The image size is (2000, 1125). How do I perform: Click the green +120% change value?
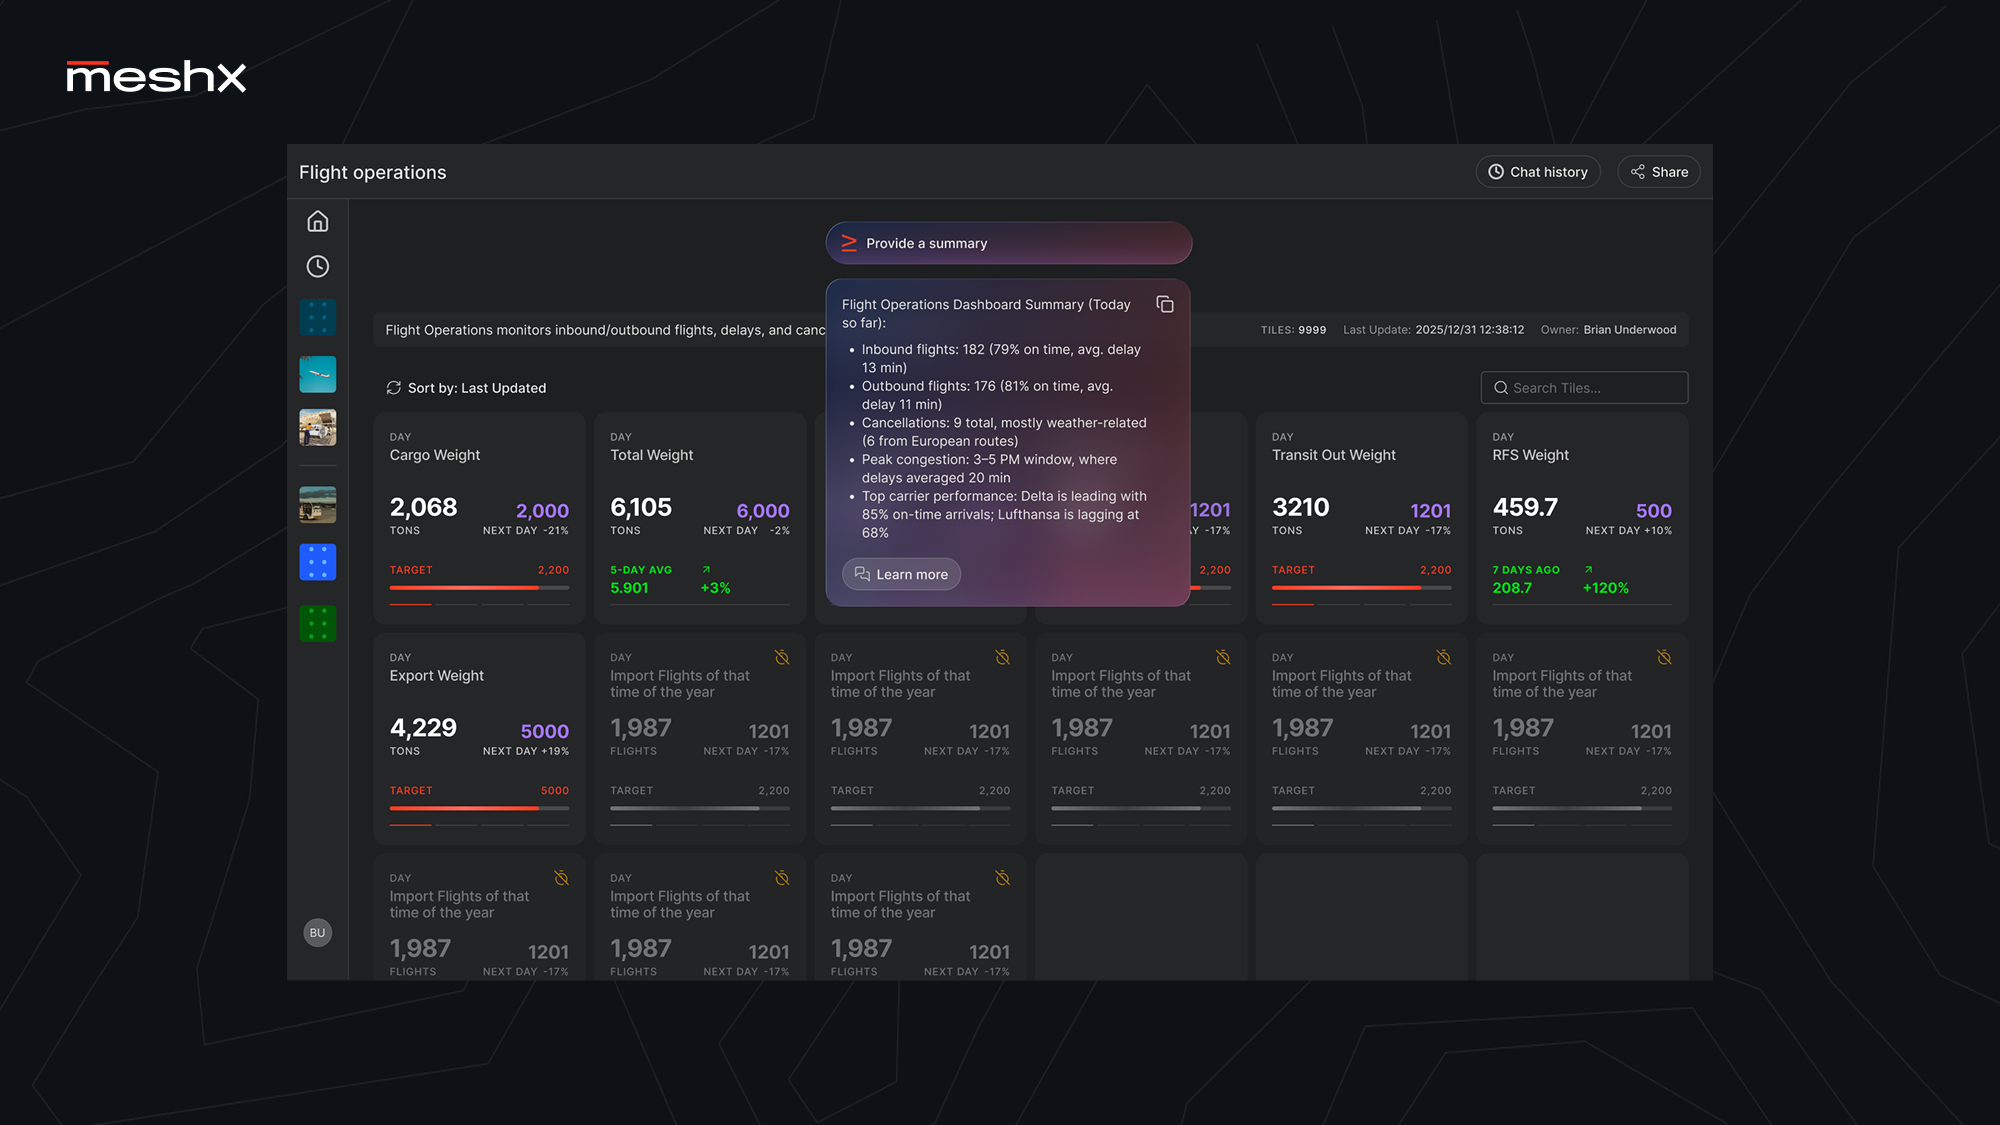[1605, 588]
